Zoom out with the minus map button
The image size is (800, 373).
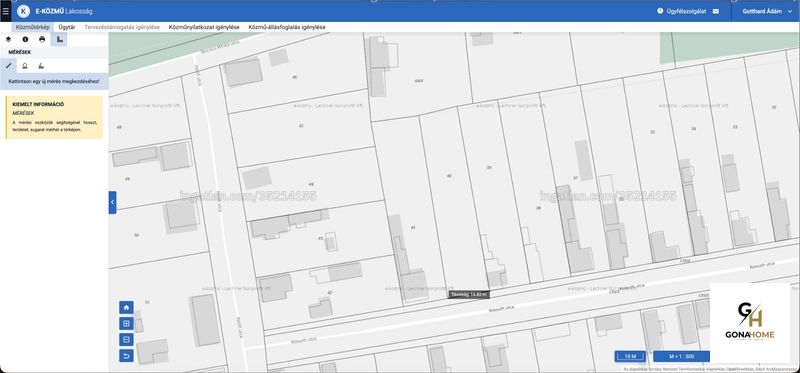tap(126, 339)
